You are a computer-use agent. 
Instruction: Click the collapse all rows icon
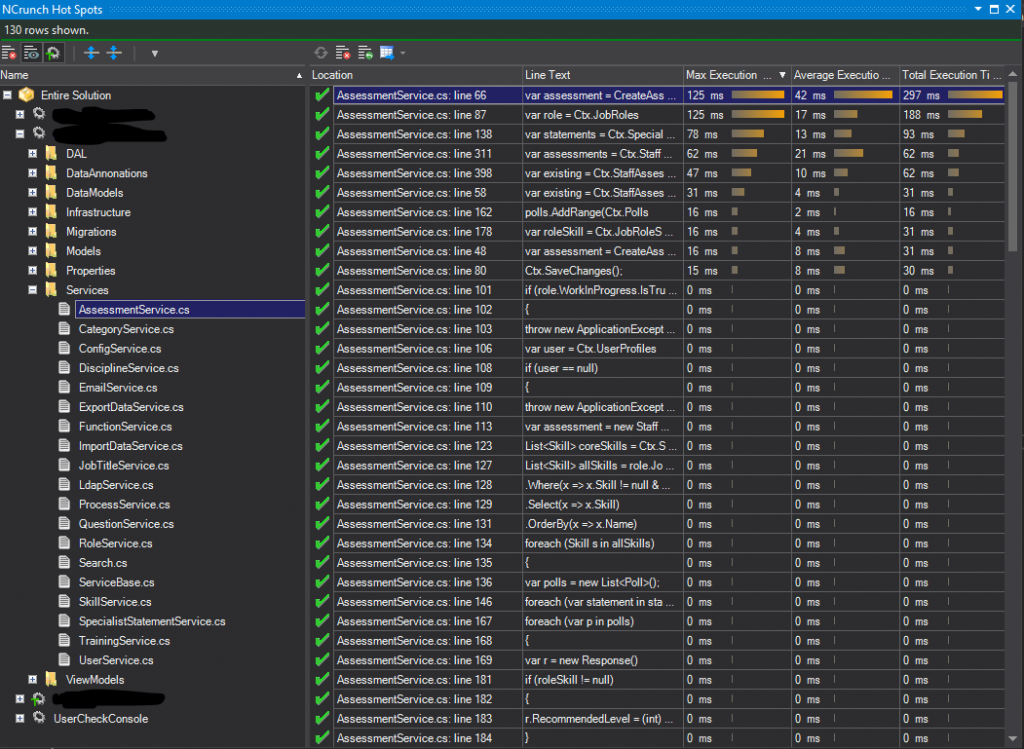pyautogui.click(x=116, y=52)
